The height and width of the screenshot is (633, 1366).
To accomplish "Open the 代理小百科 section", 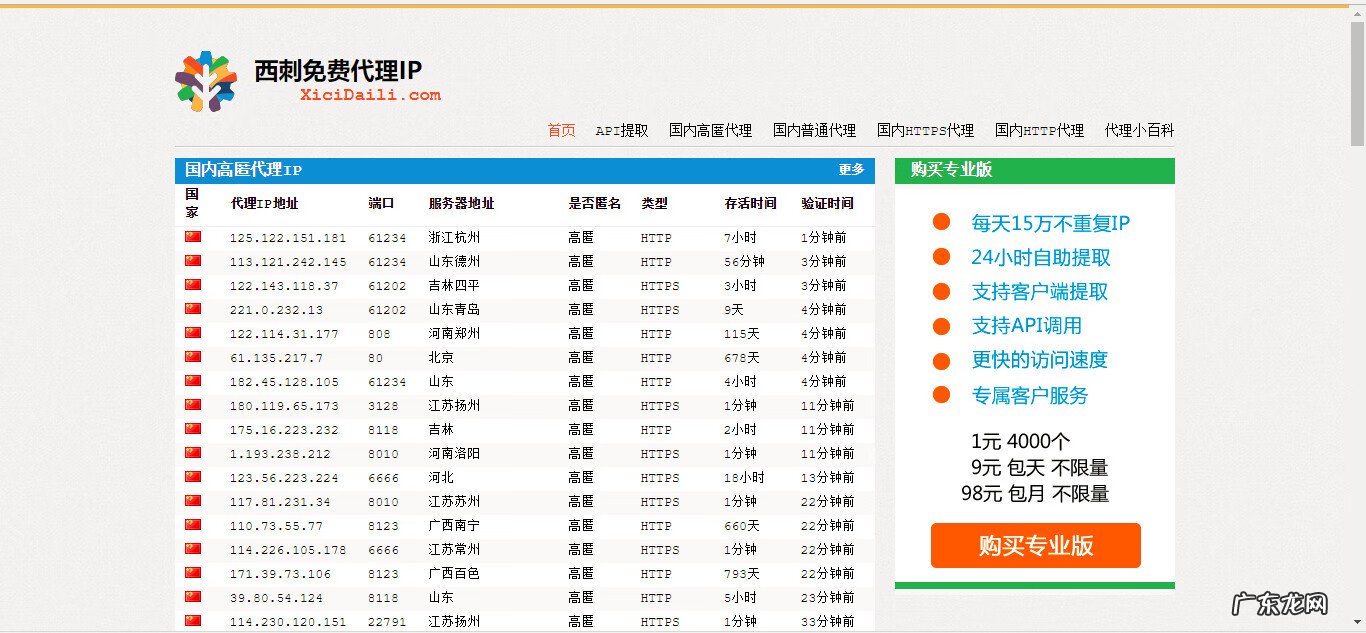I will point(1138,130).
